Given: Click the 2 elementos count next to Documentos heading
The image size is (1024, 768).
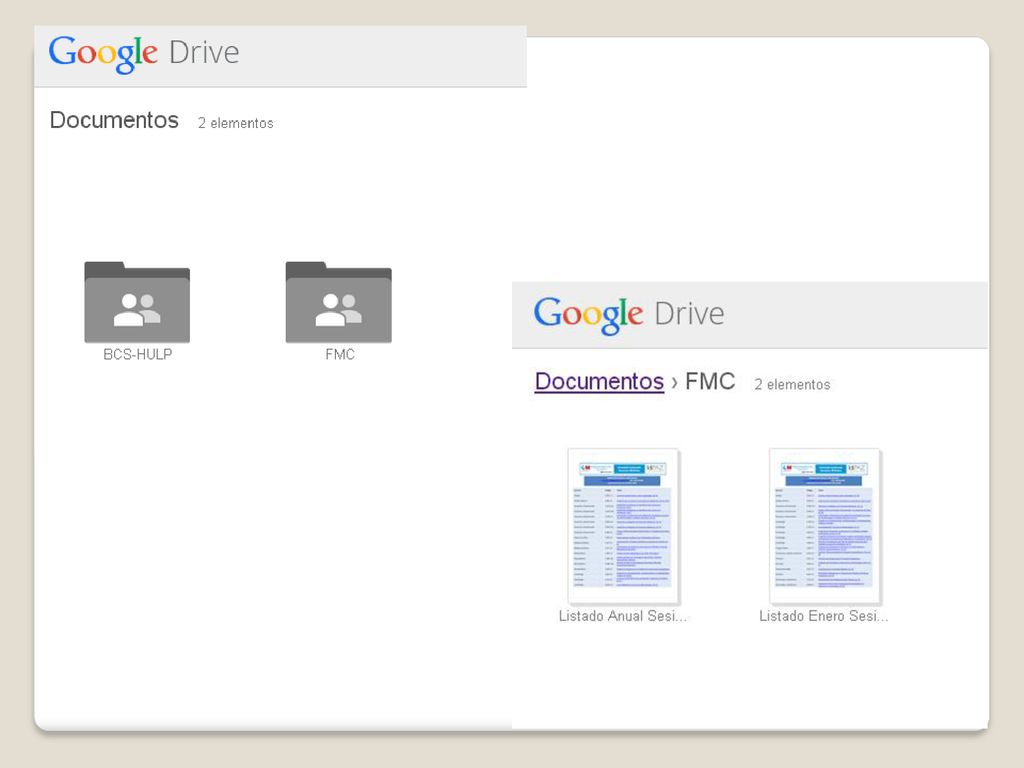Looking at the screenshot, I should pyautogui.click(x=236, y=123).
